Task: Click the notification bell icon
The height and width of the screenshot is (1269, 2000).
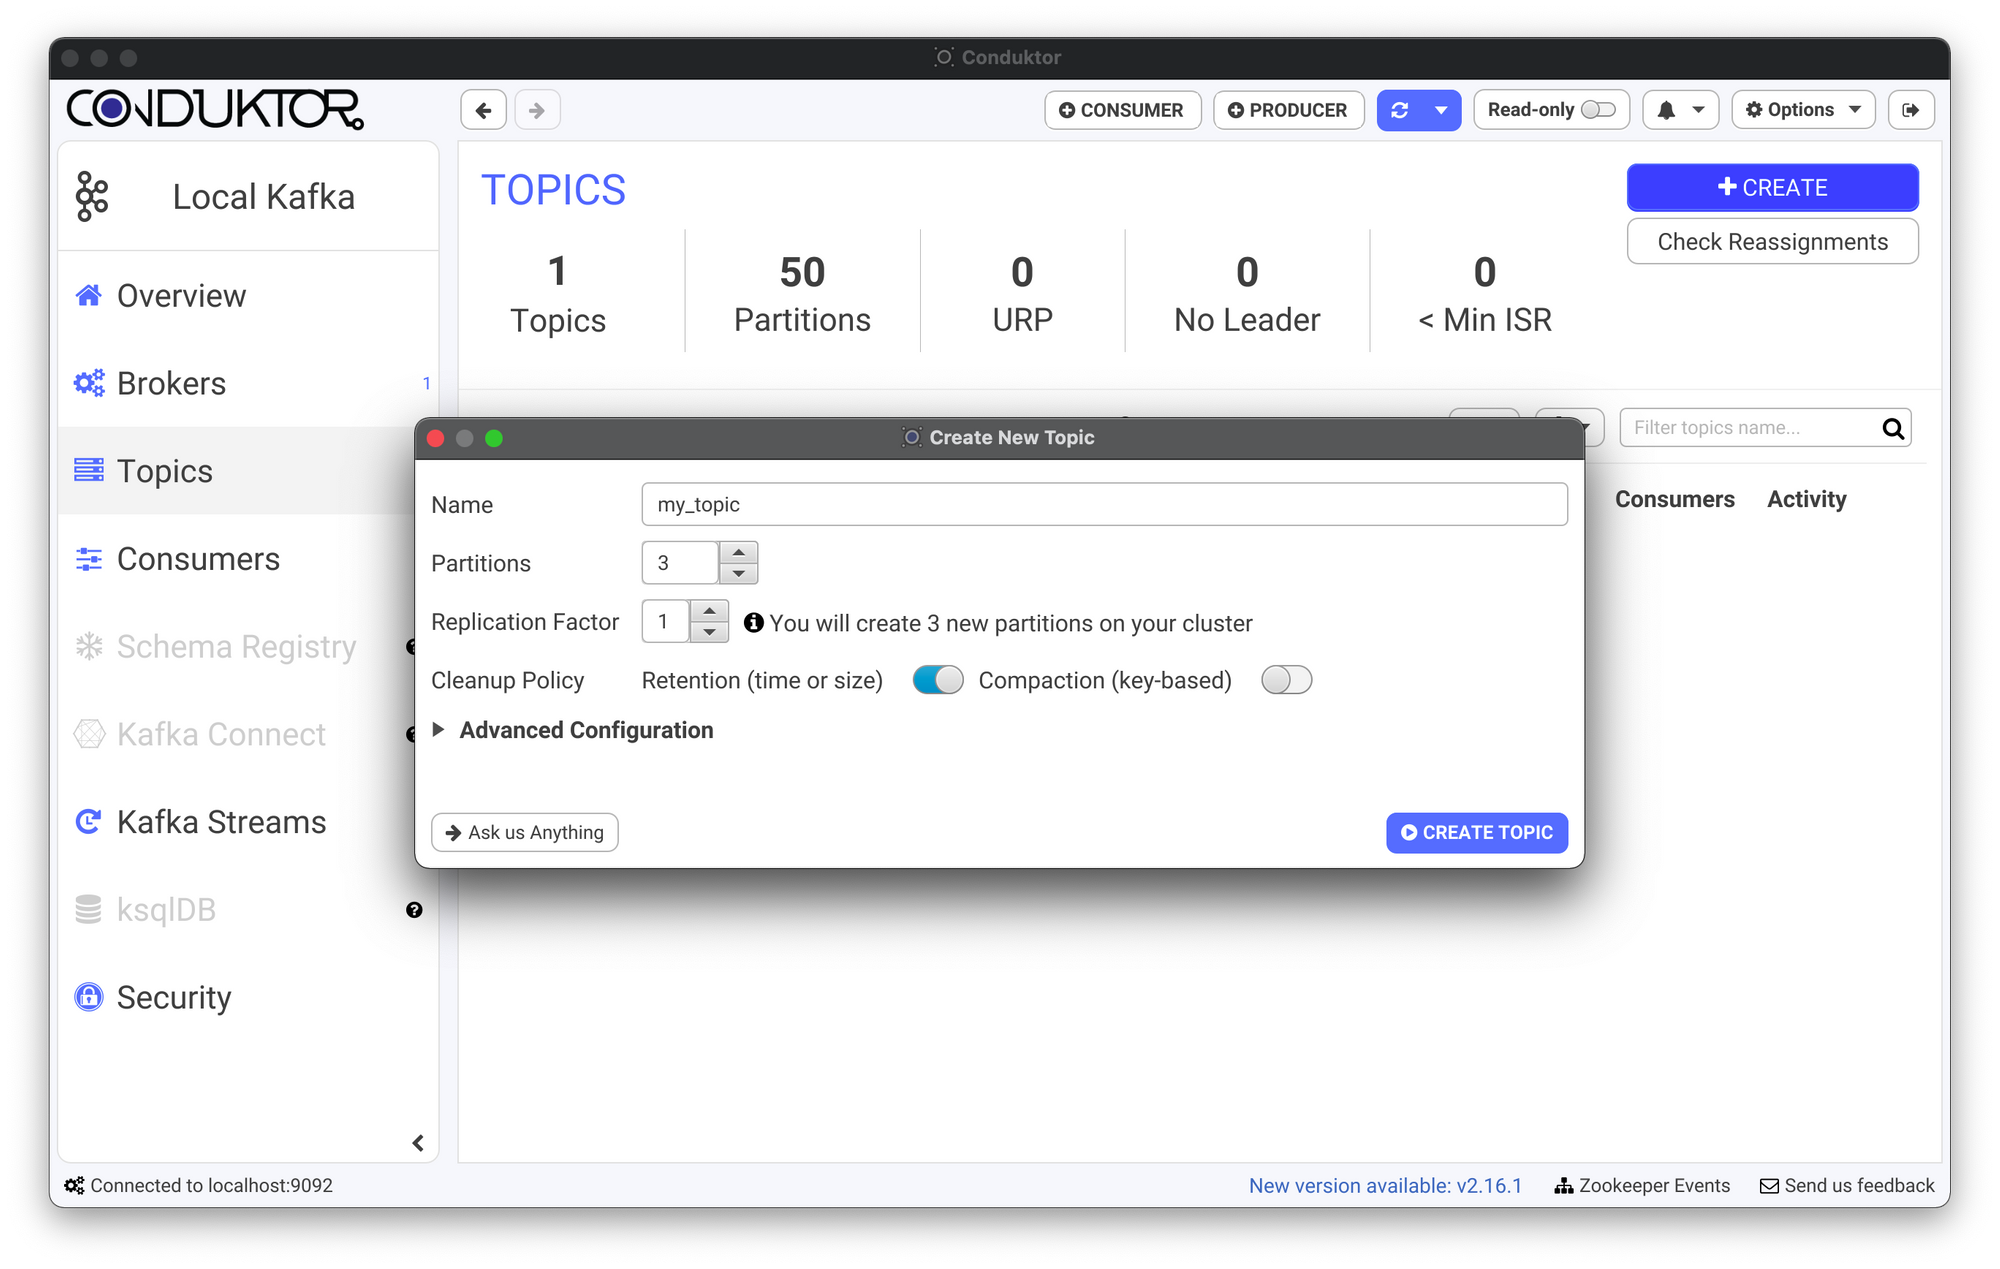Action: click(1666, 110)
